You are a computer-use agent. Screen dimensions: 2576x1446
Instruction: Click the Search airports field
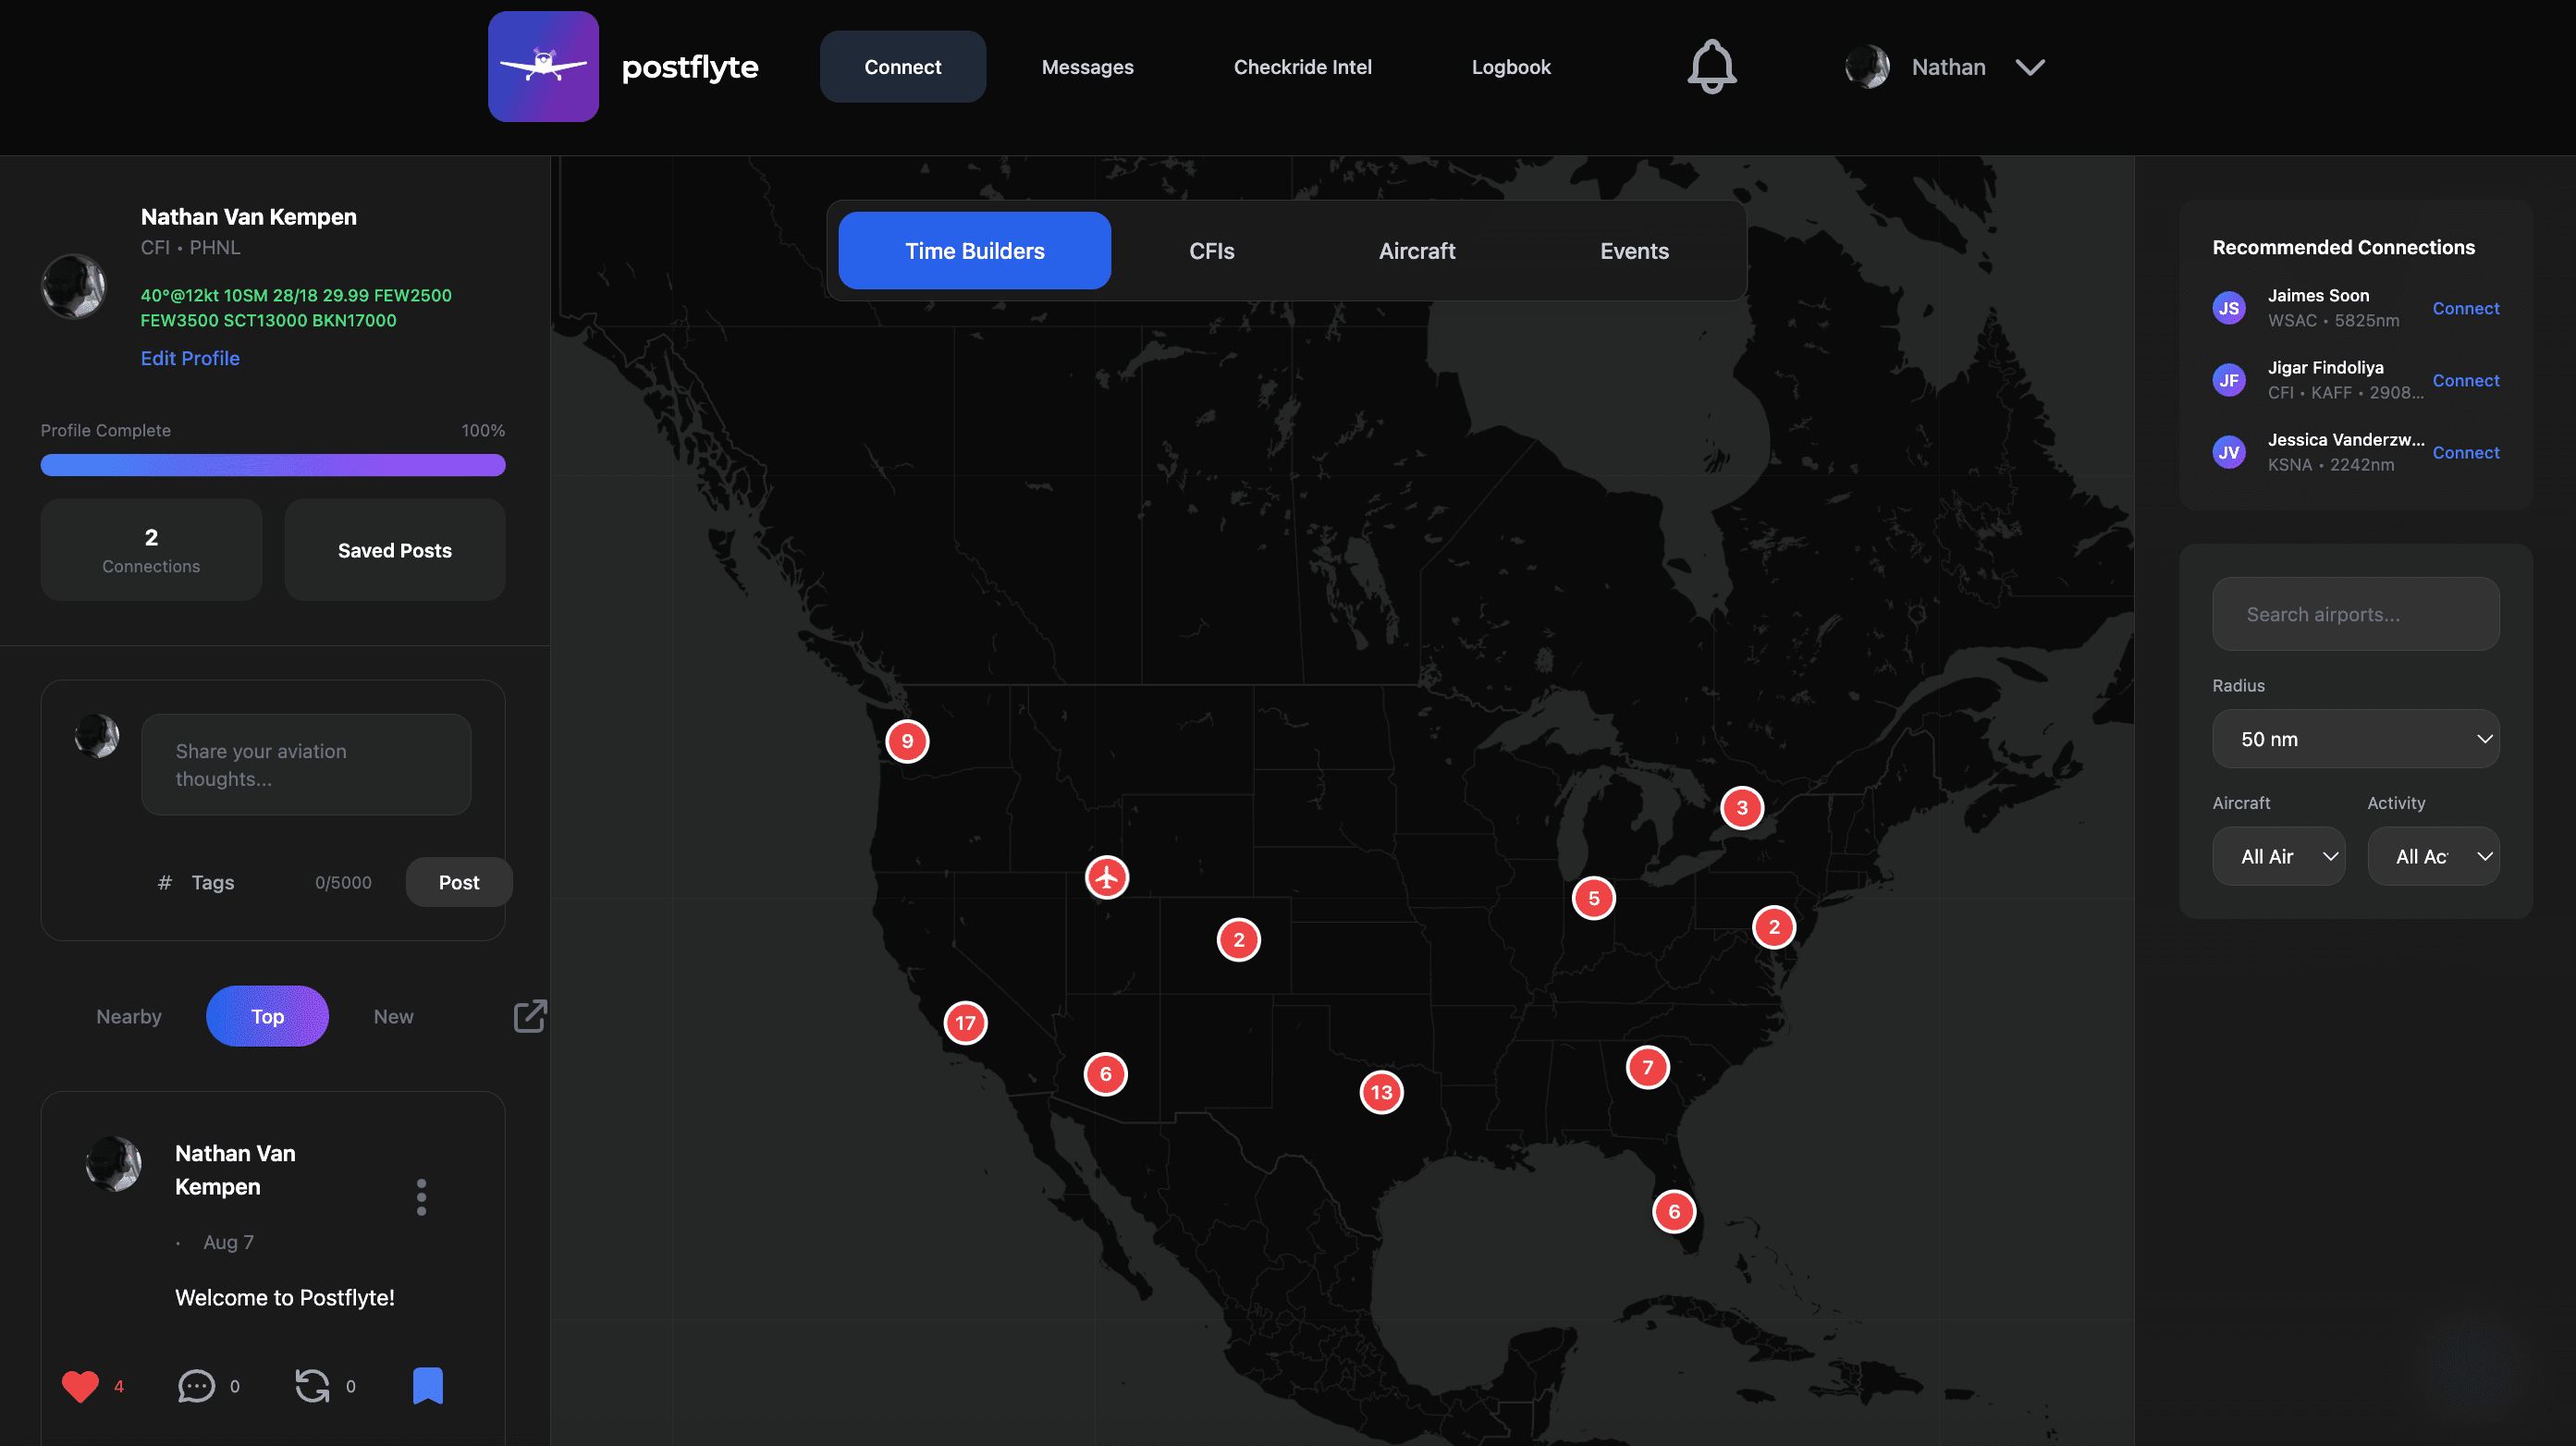[2355, 614]
